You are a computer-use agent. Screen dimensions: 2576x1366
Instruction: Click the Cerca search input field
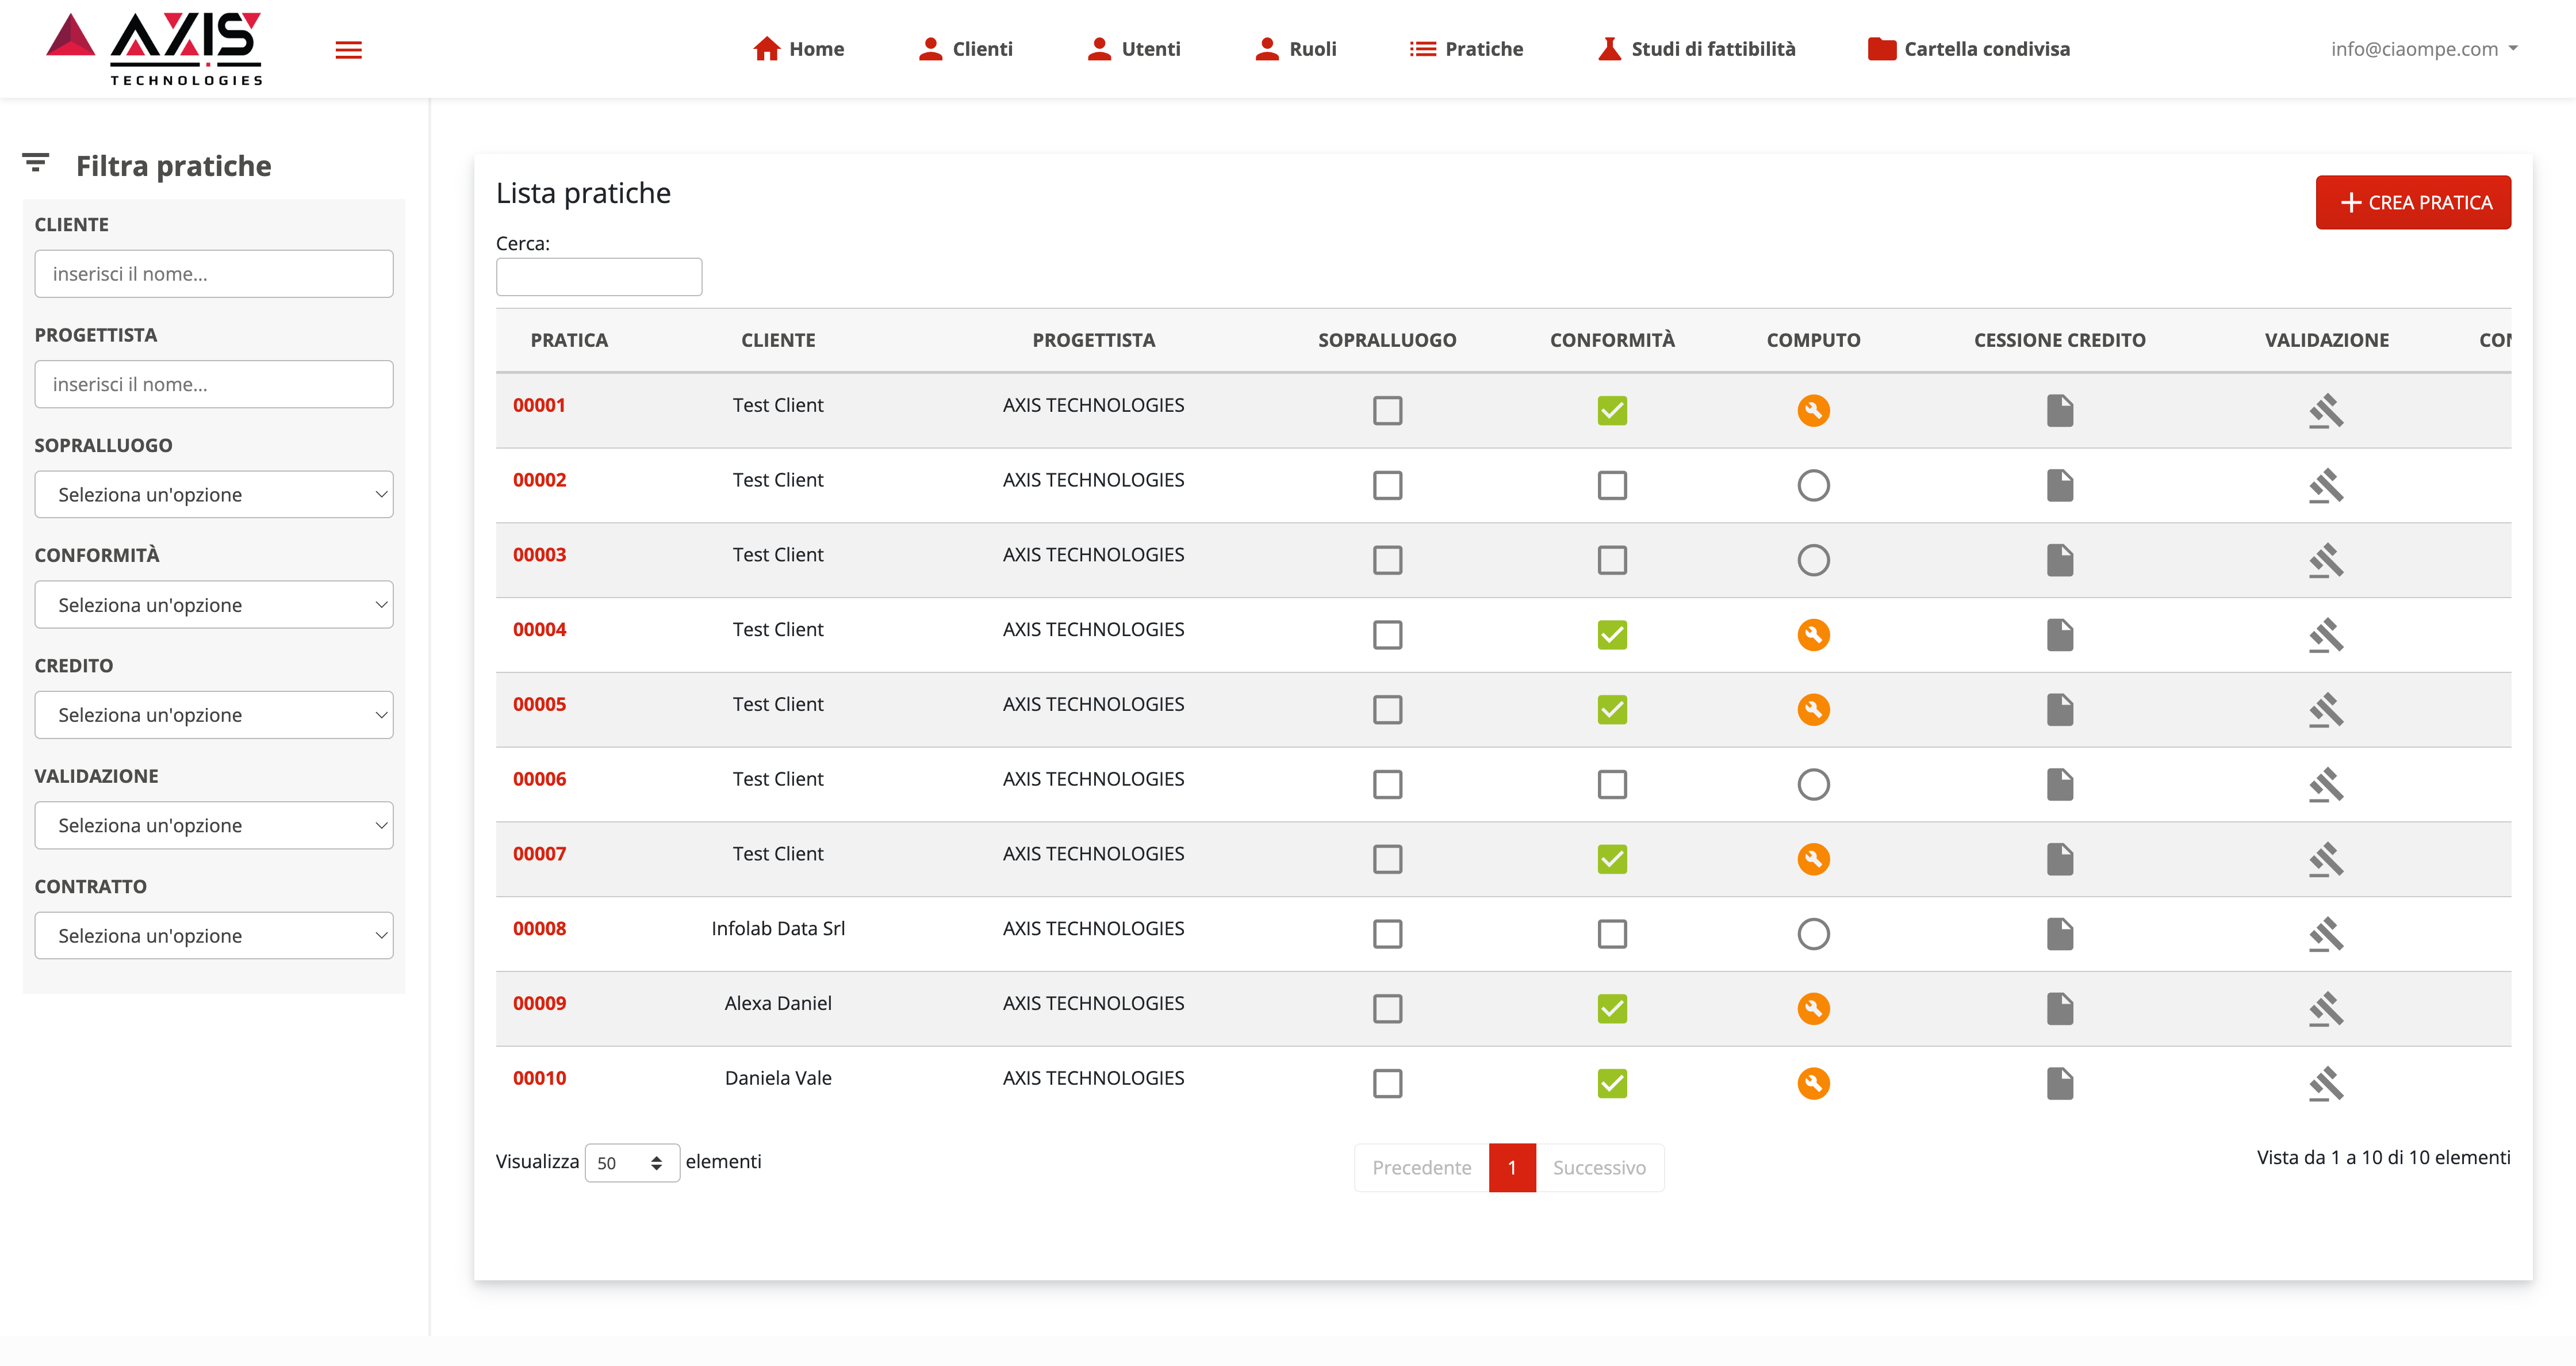tap(598, 277)
